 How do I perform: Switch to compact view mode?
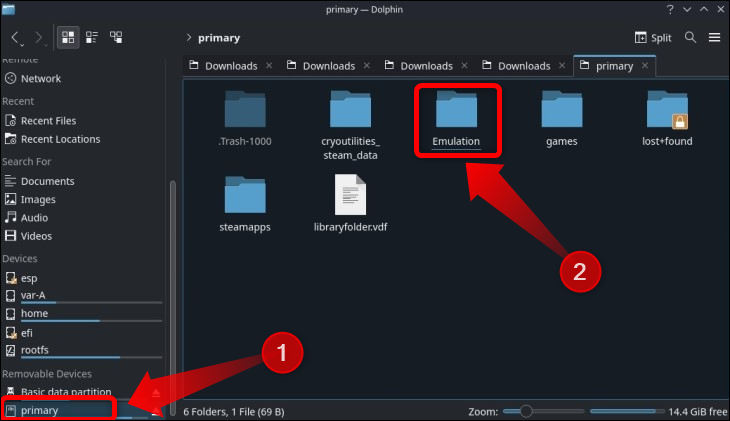(92, 38)
